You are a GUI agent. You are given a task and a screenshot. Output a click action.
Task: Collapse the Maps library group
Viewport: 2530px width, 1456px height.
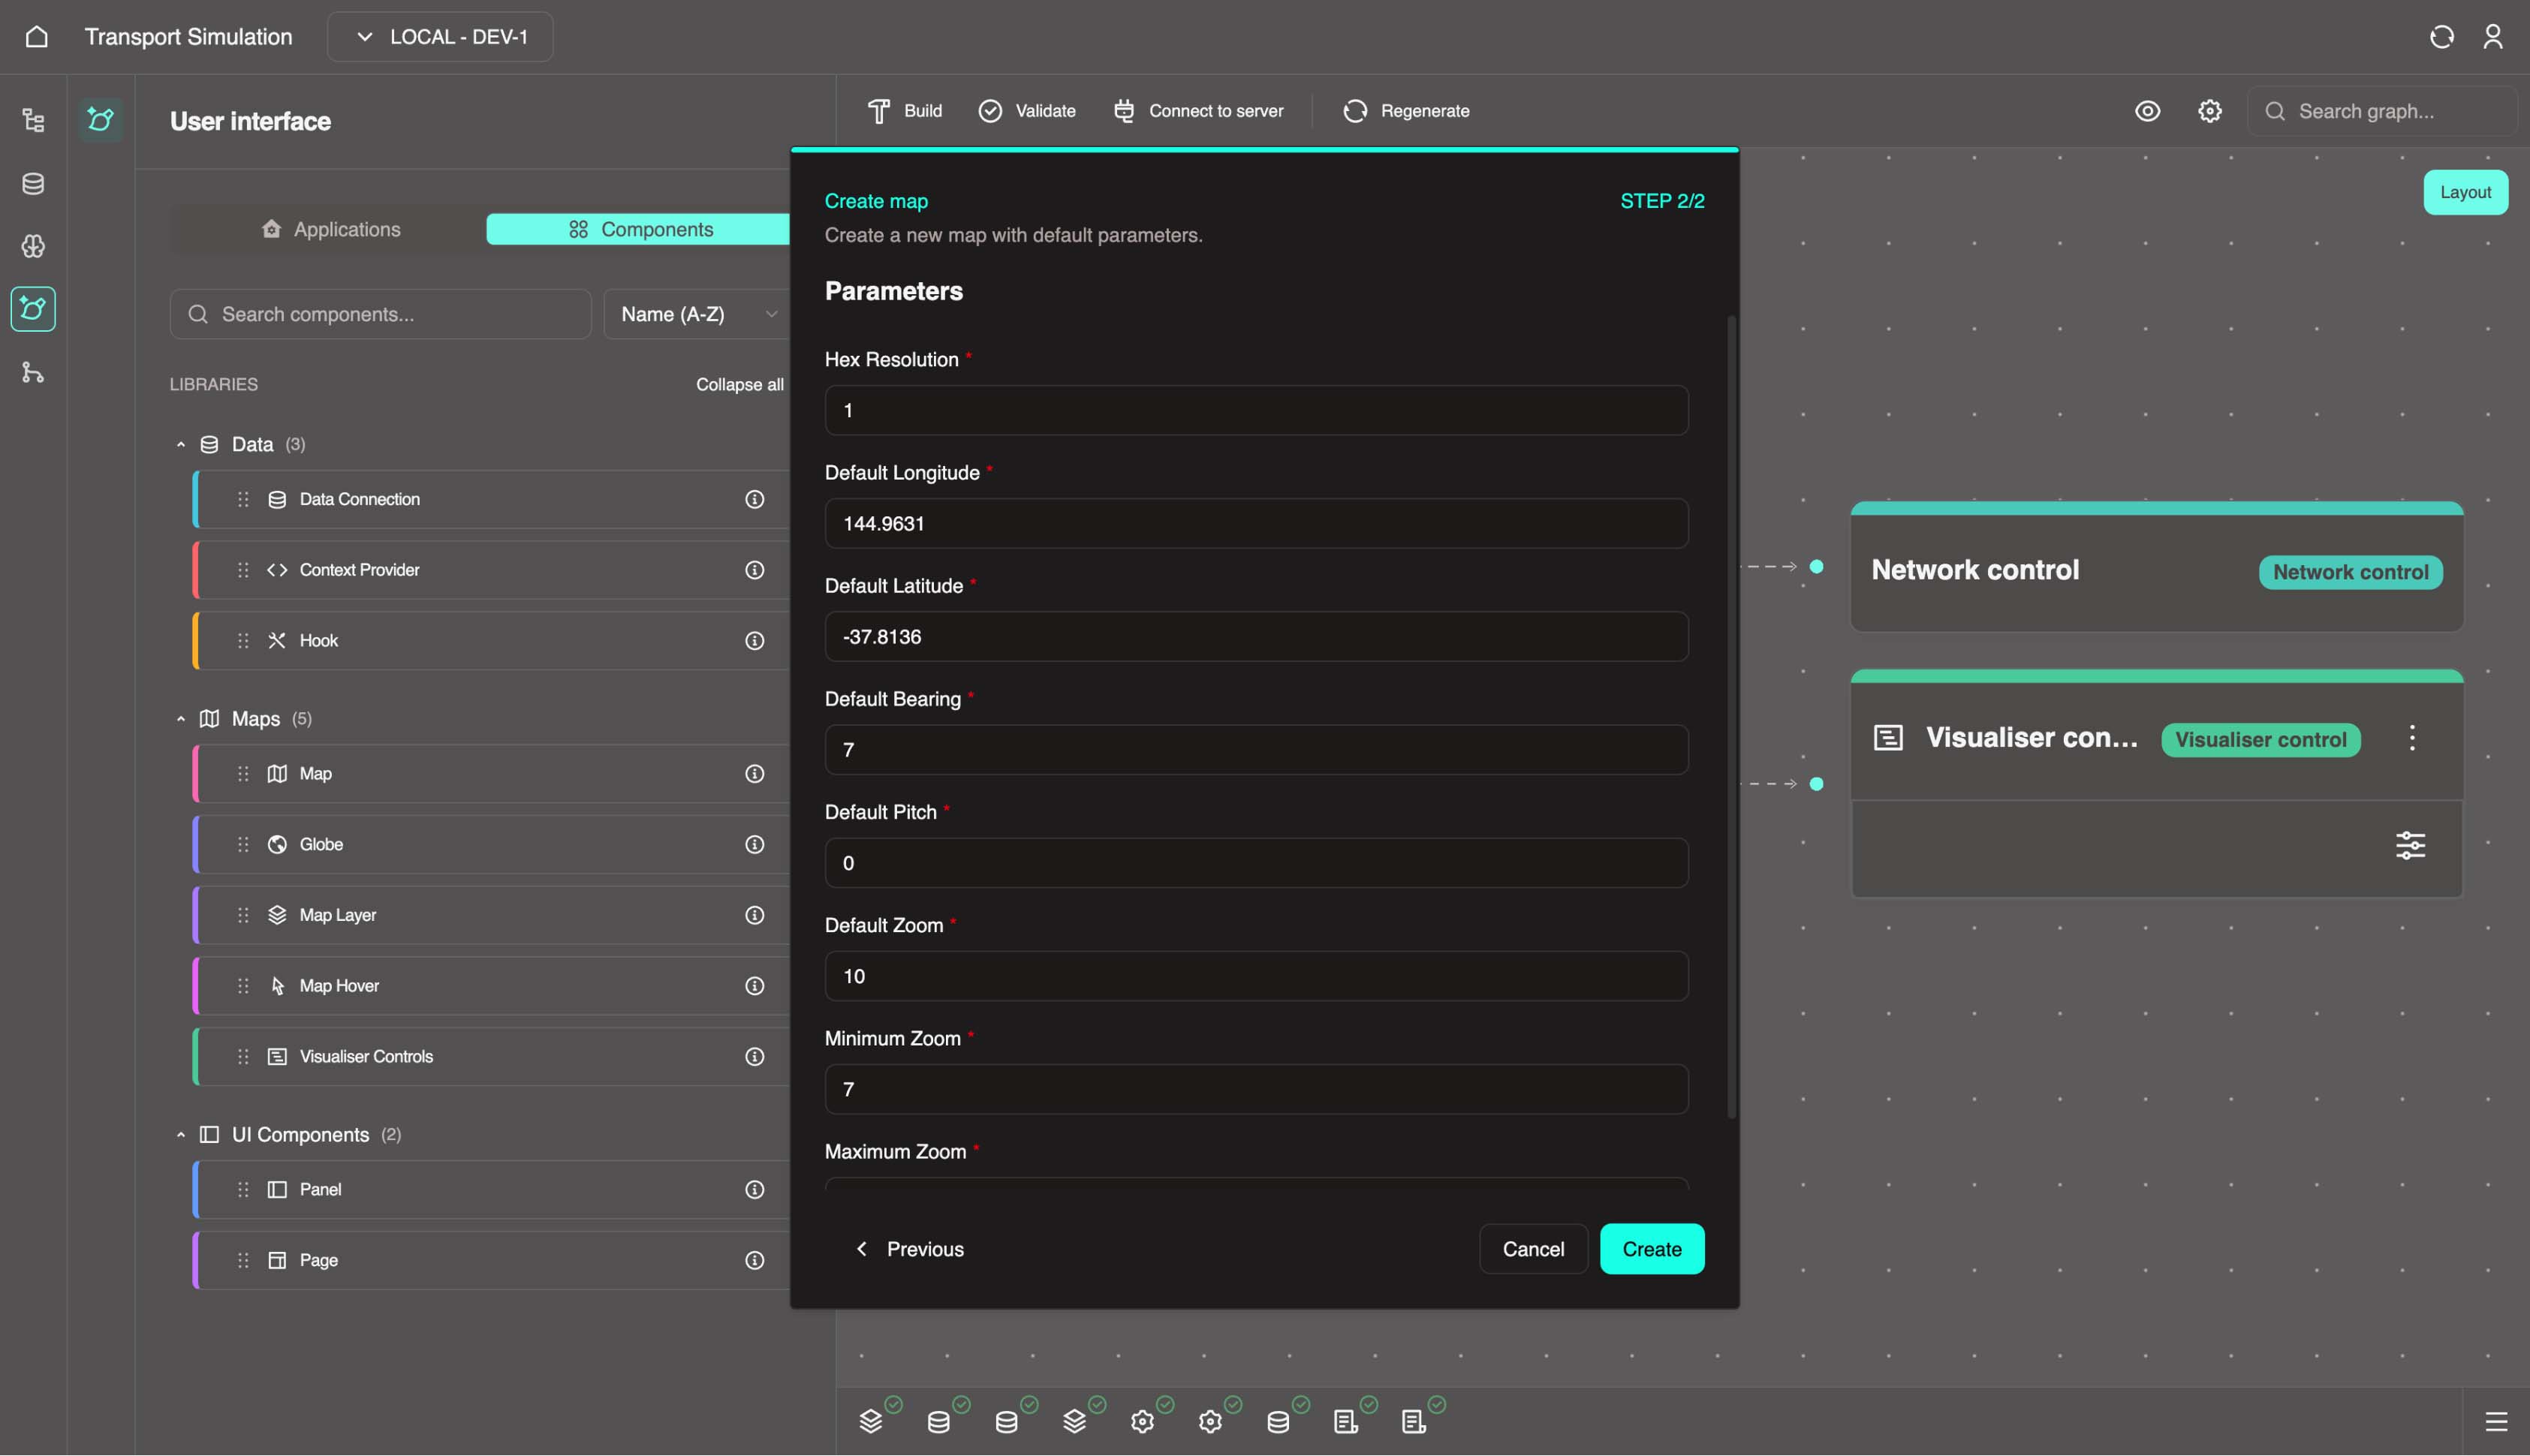point(180,719)
